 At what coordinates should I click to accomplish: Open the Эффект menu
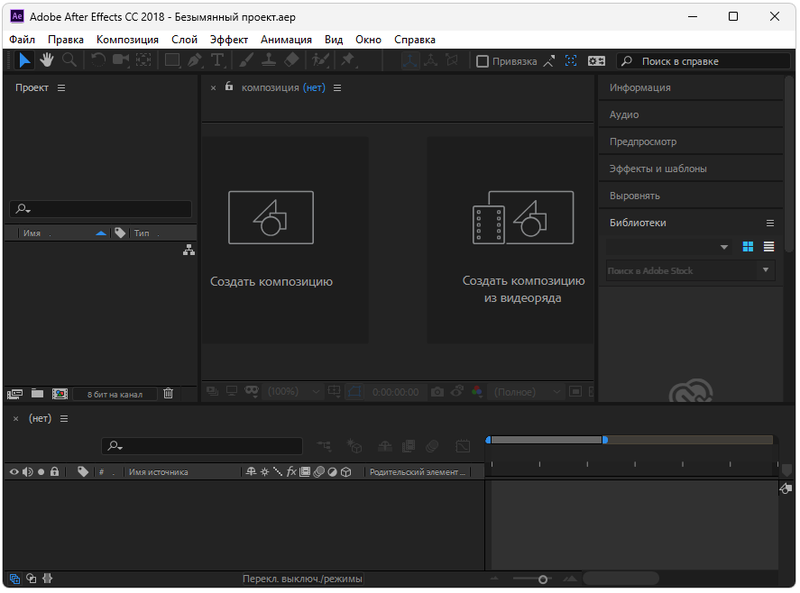click(229, 40)
